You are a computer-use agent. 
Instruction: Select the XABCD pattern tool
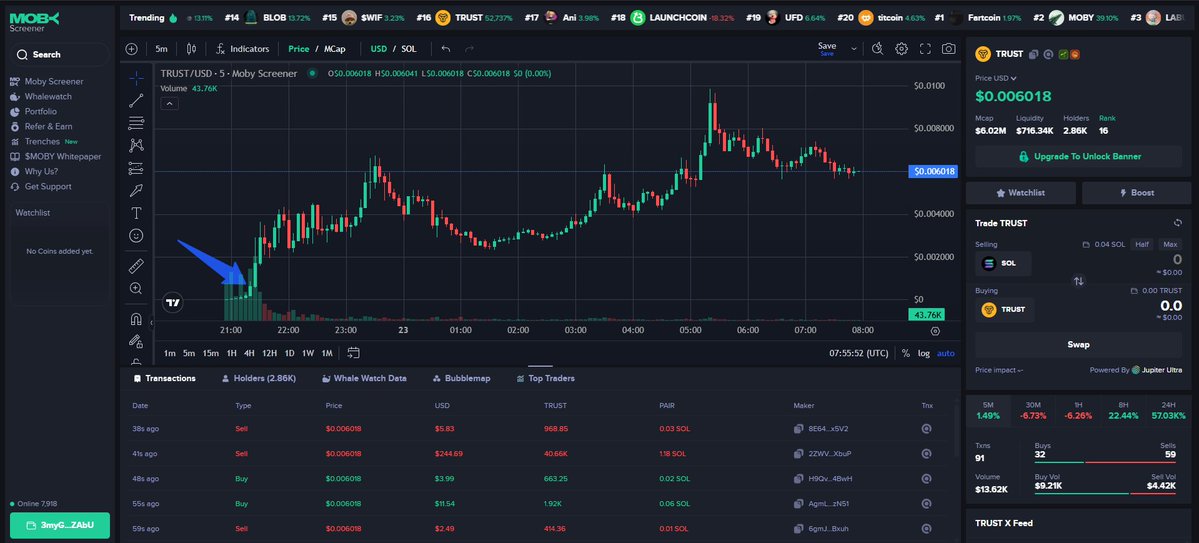pos(136,145)
